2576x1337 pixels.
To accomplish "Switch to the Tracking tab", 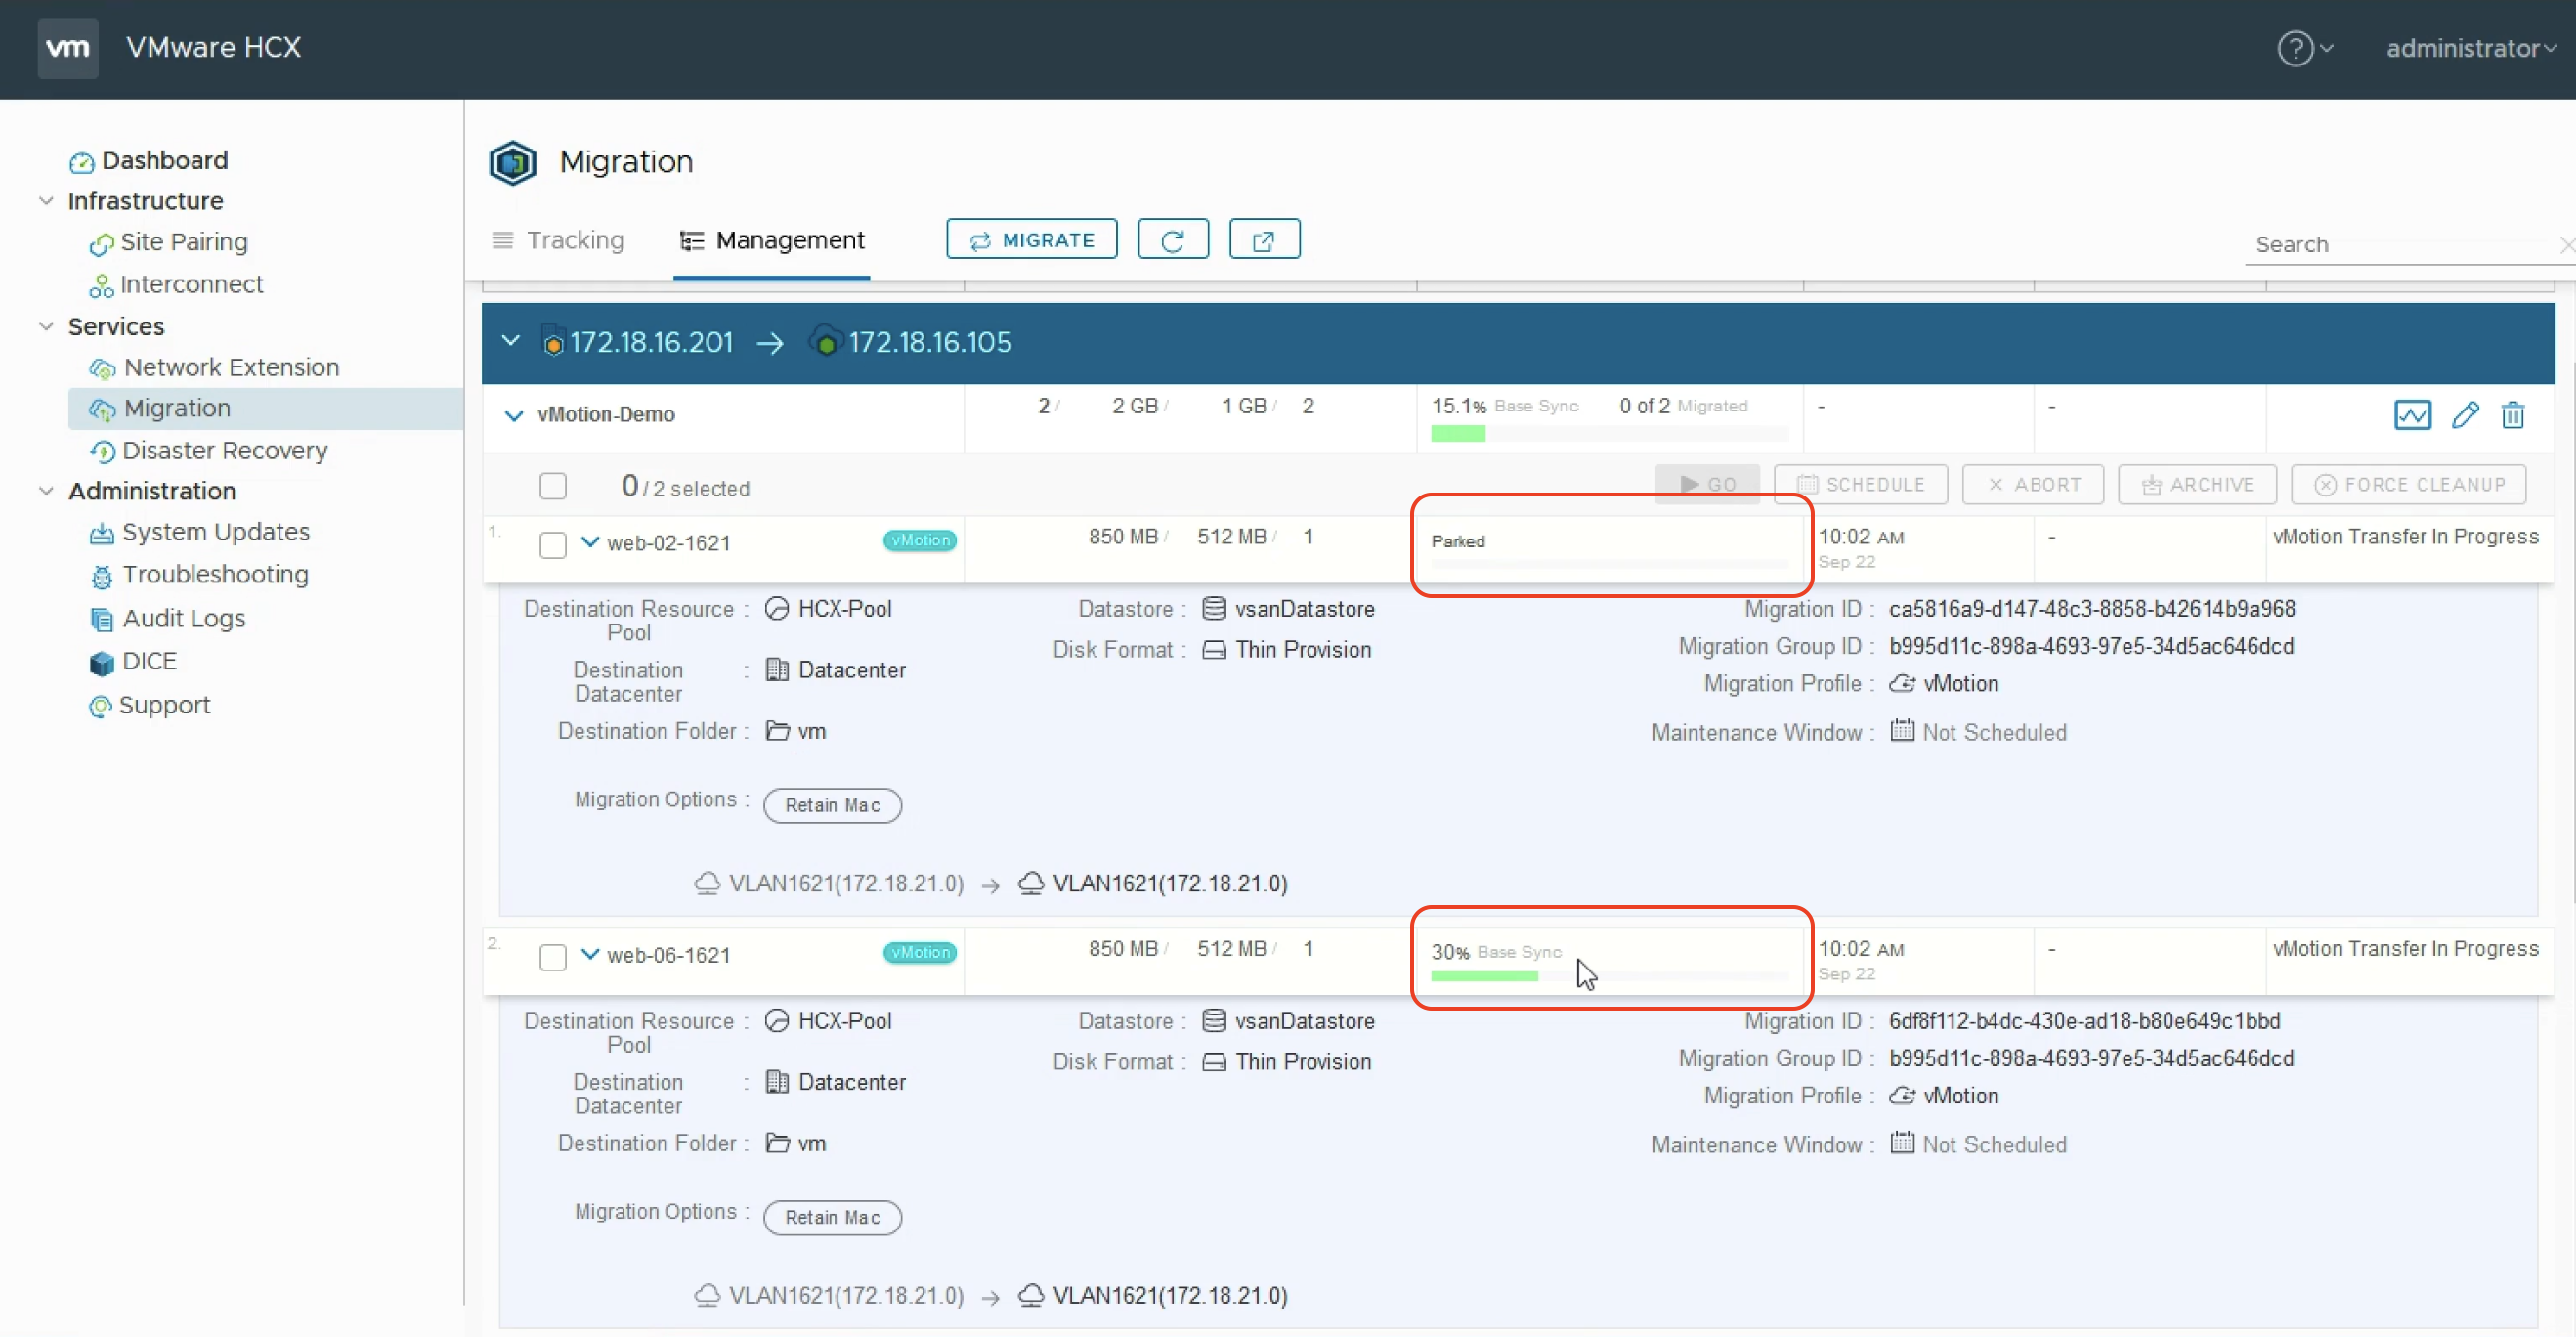I will (559, 240).
